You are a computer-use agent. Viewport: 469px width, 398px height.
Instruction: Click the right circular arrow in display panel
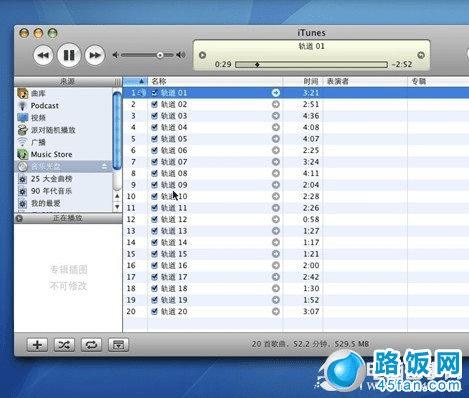pos(421,55)
